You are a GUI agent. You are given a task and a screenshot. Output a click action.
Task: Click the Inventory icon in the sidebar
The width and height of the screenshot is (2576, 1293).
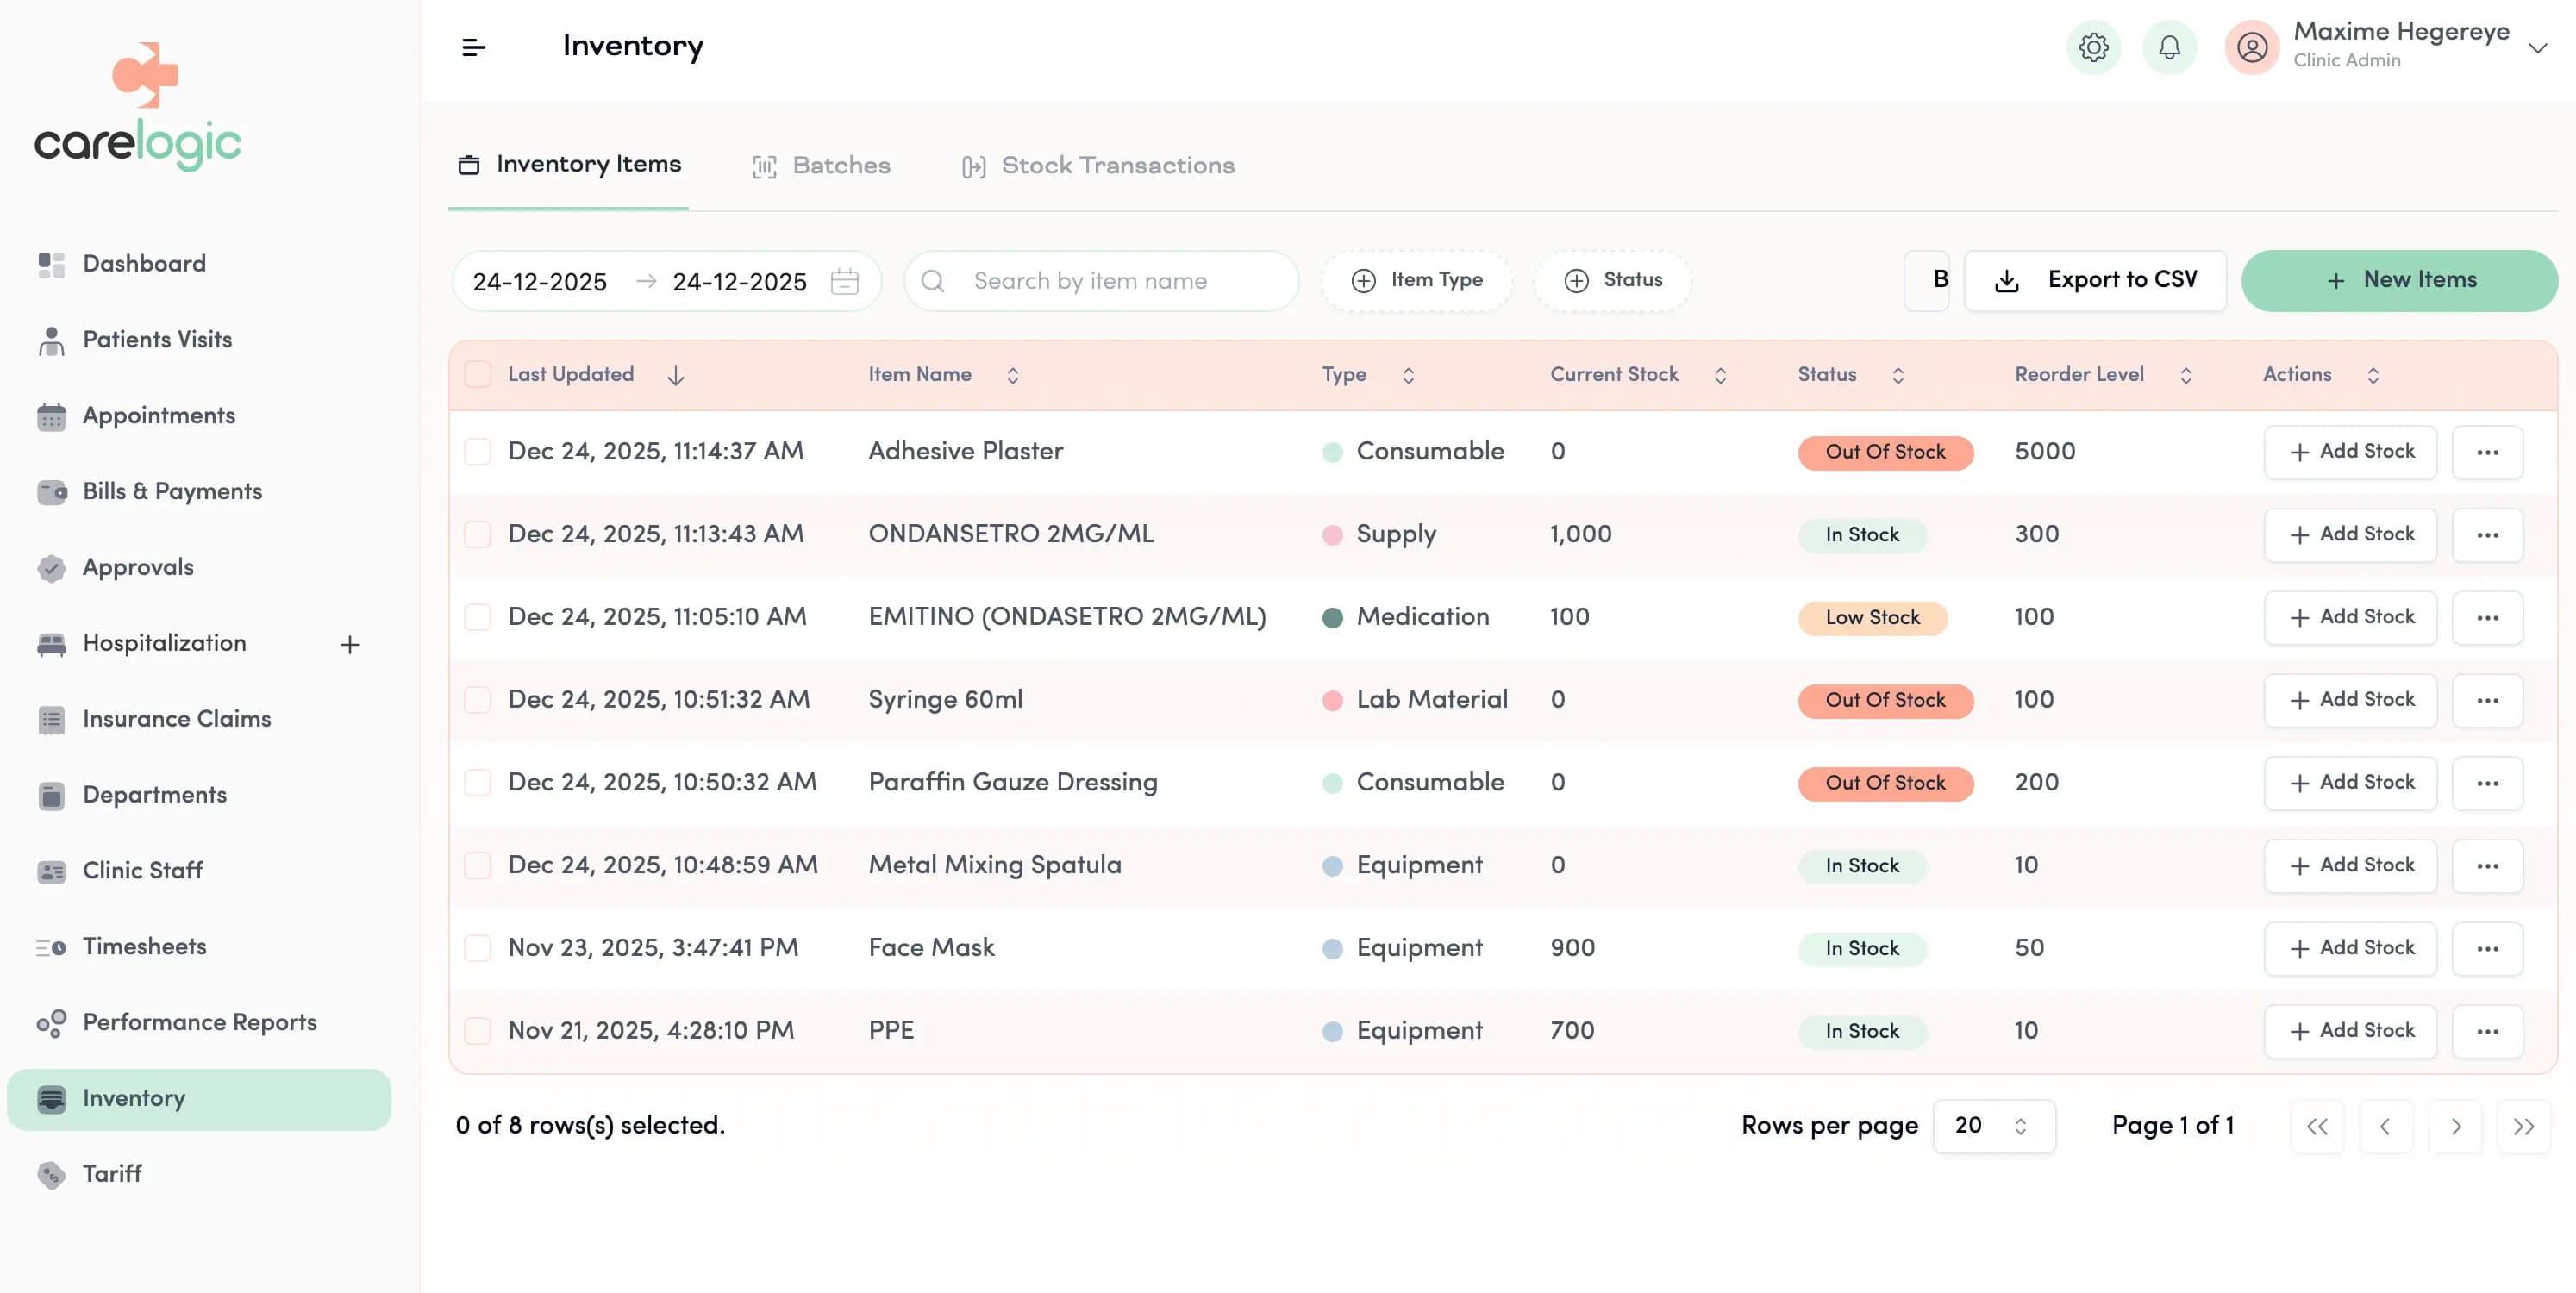click(51, 1097)
